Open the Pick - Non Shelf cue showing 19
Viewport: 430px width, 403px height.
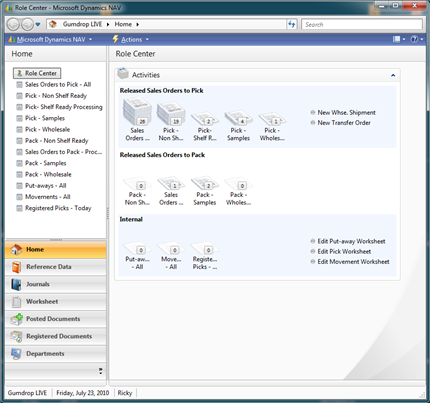[x=171, y=122]
